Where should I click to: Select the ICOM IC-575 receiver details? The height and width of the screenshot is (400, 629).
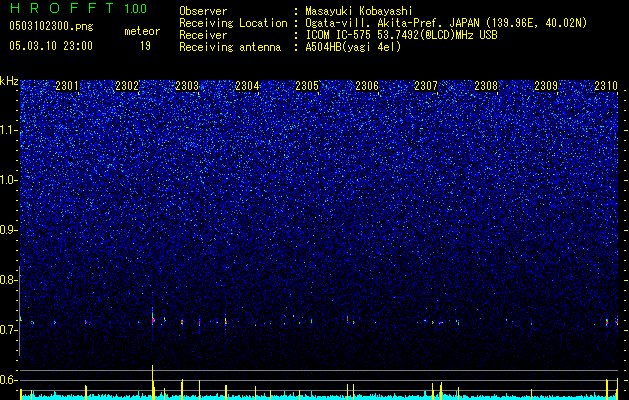402,35
